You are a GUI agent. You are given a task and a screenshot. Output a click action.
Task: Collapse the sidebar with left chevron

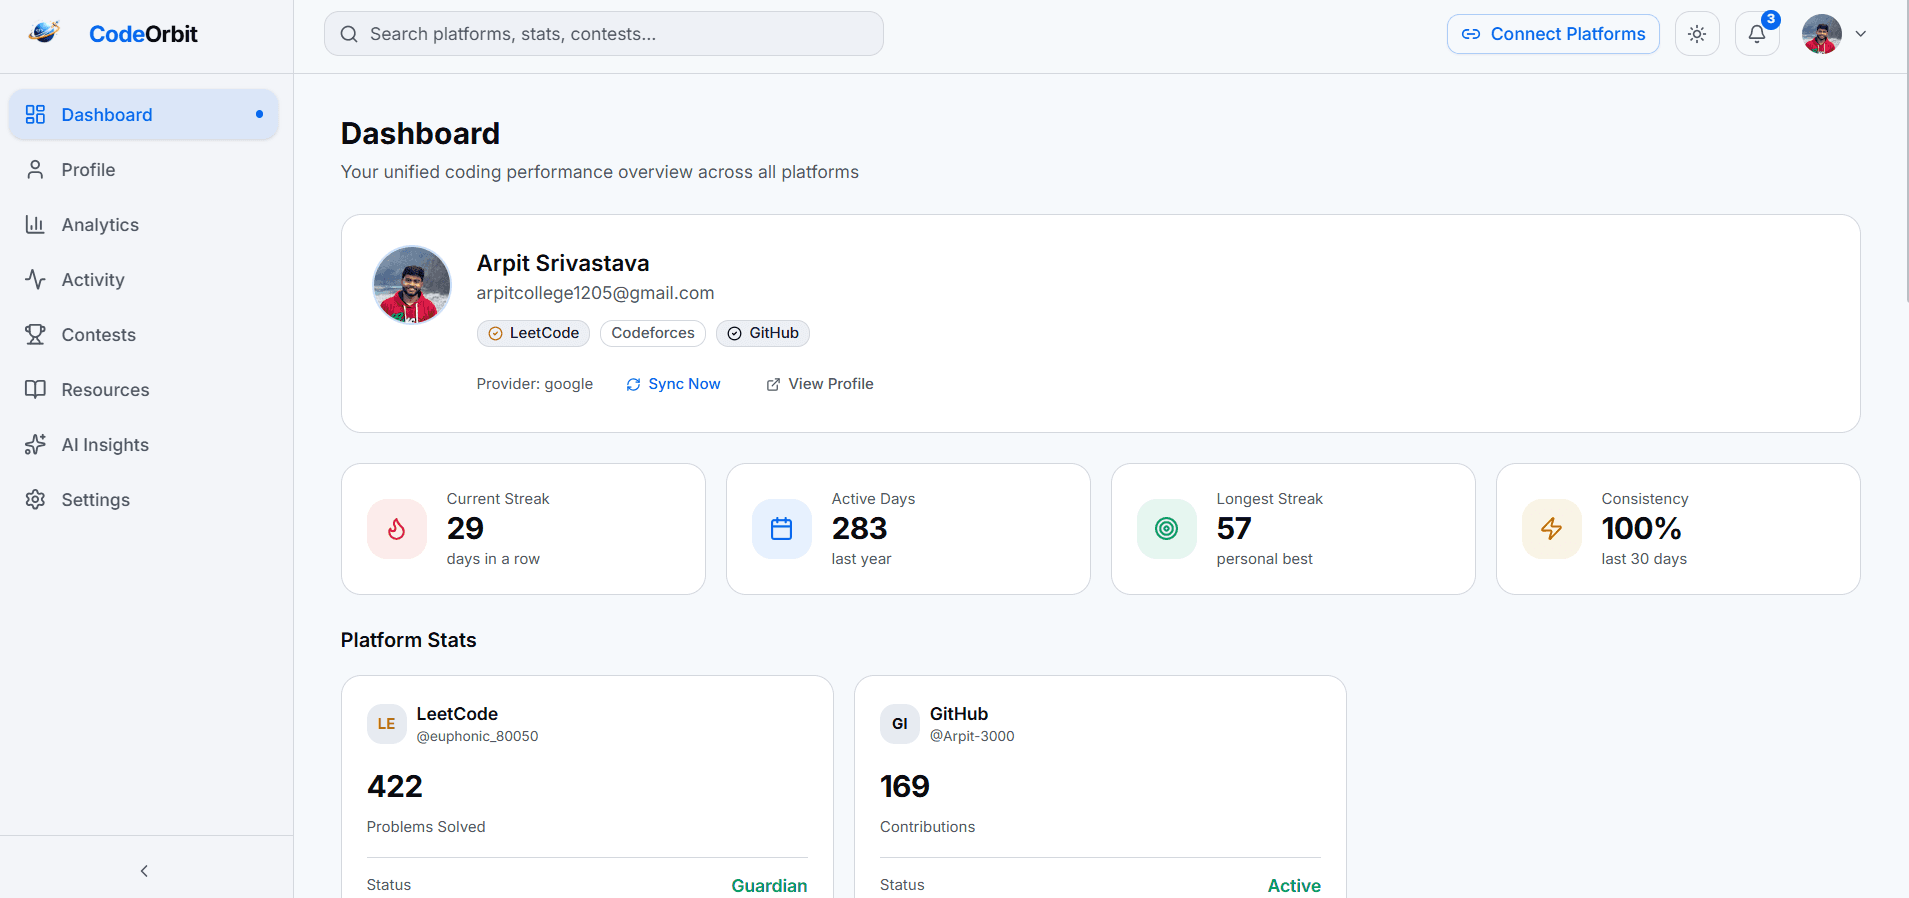[144, 871]
